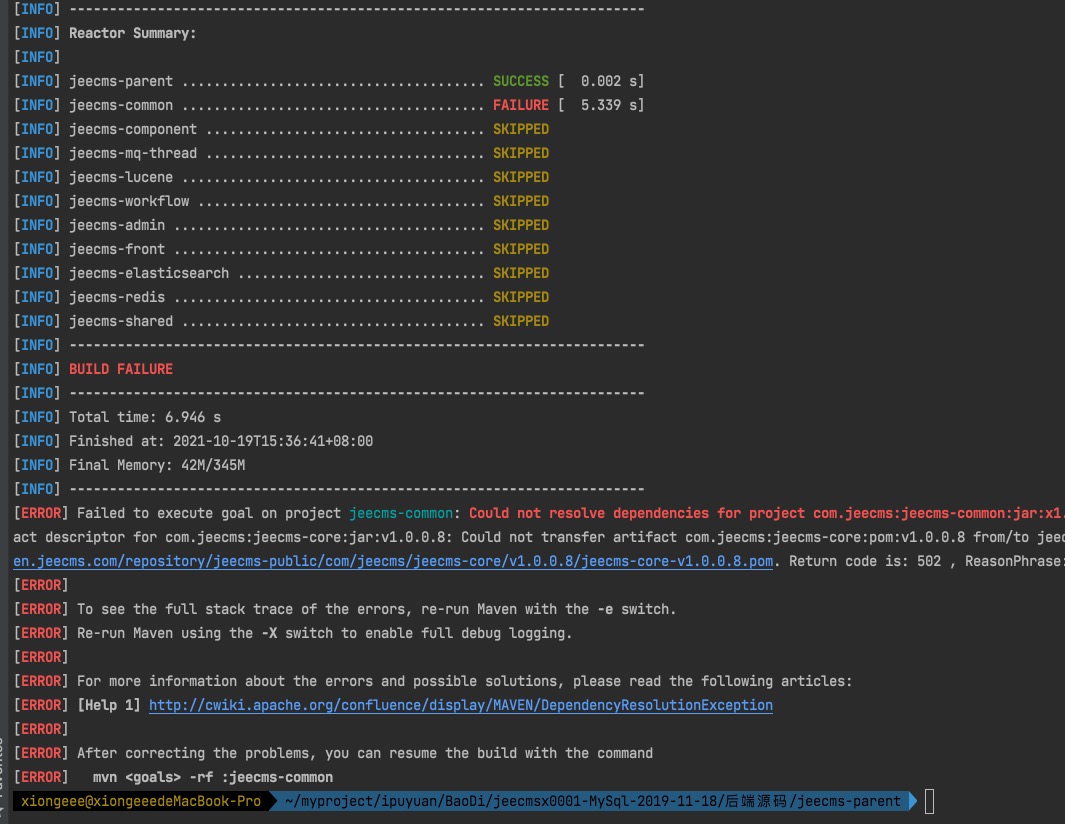This screenshot has height=824, width=1065.
Task: Click the green SUCCESS status for jeecms-parent
Action: tap(520, 81)
